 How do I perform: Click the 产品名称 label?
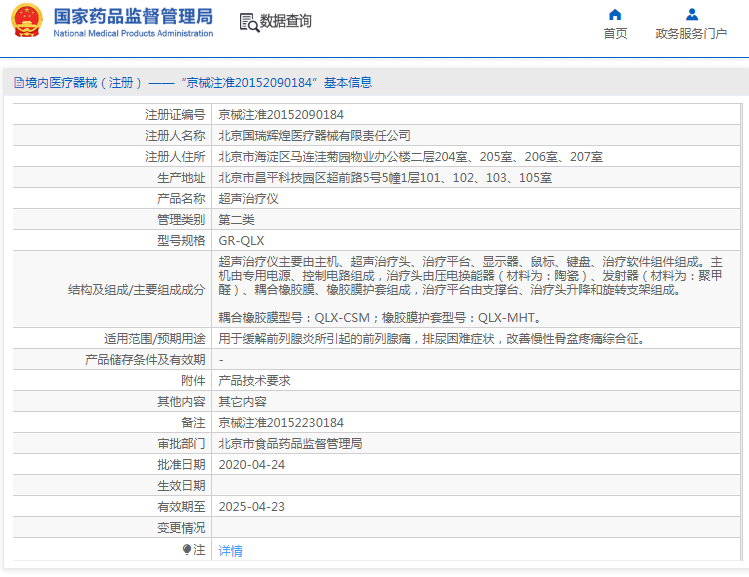click(x=181, y=199)
